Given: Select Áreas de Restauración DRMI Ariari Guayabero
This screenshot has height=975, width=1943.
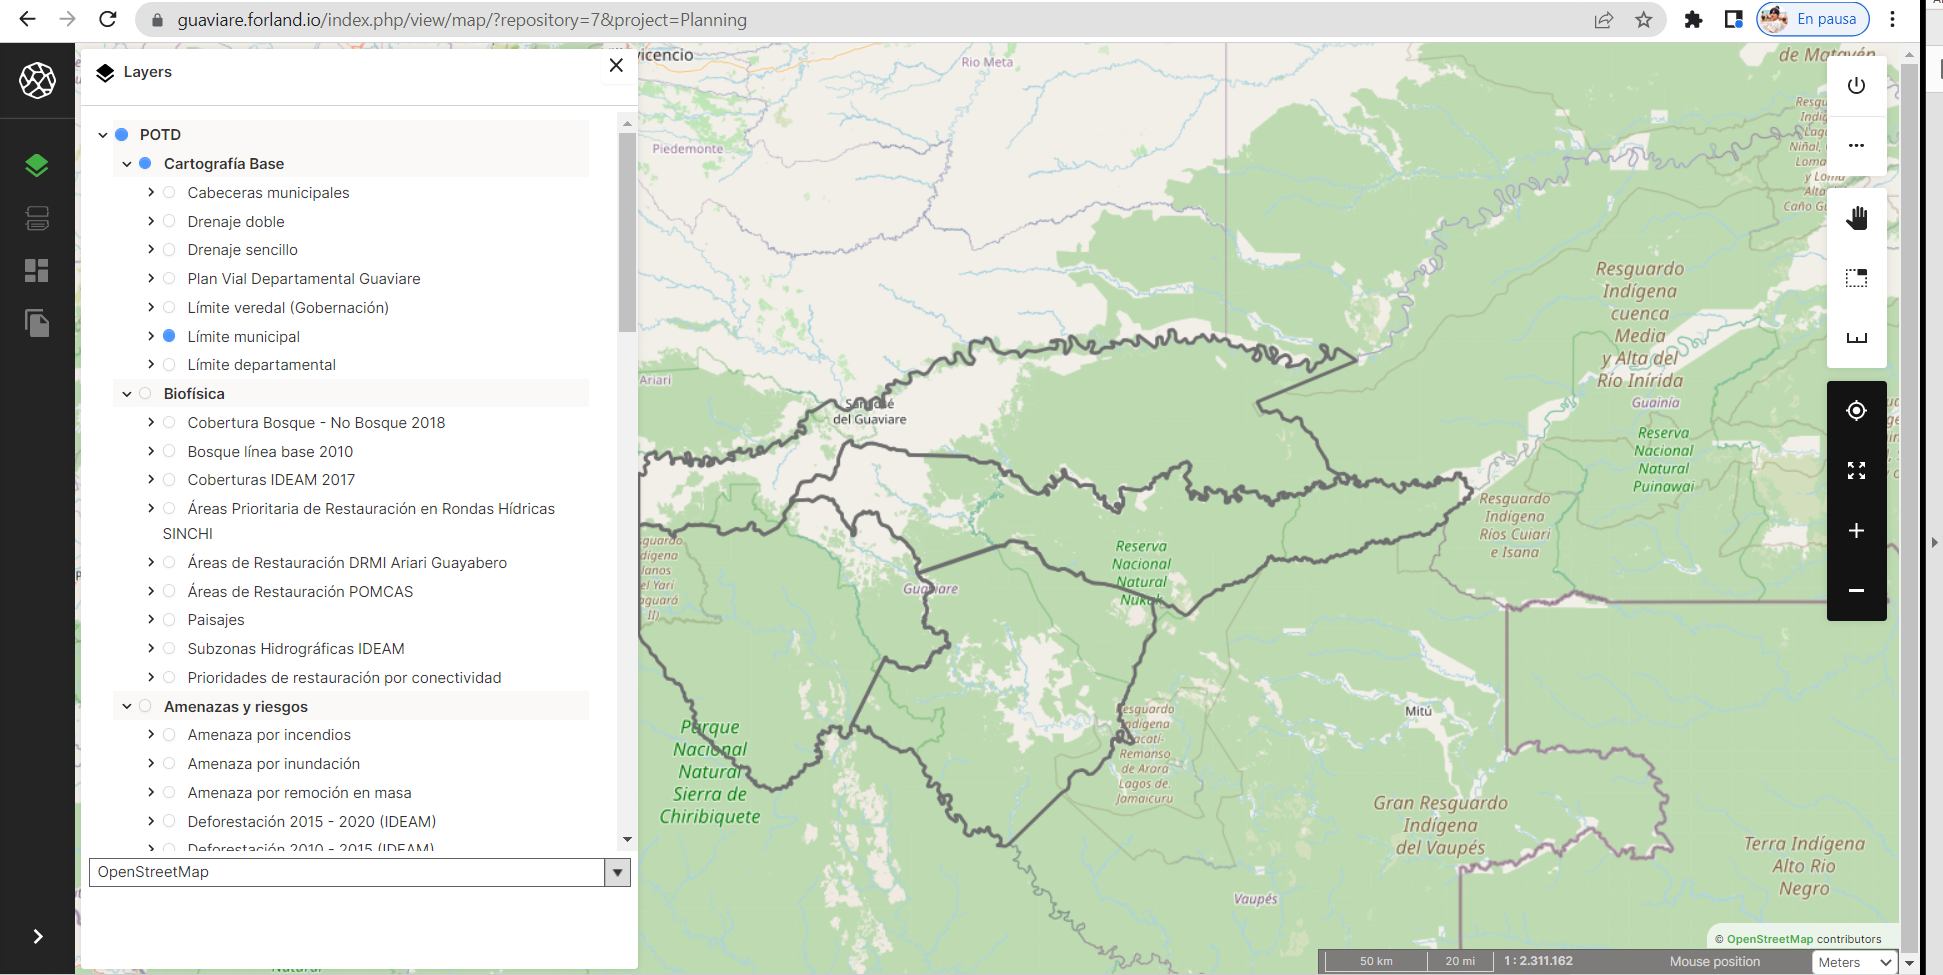Looking at the screenshot, I should coord(347,563).
